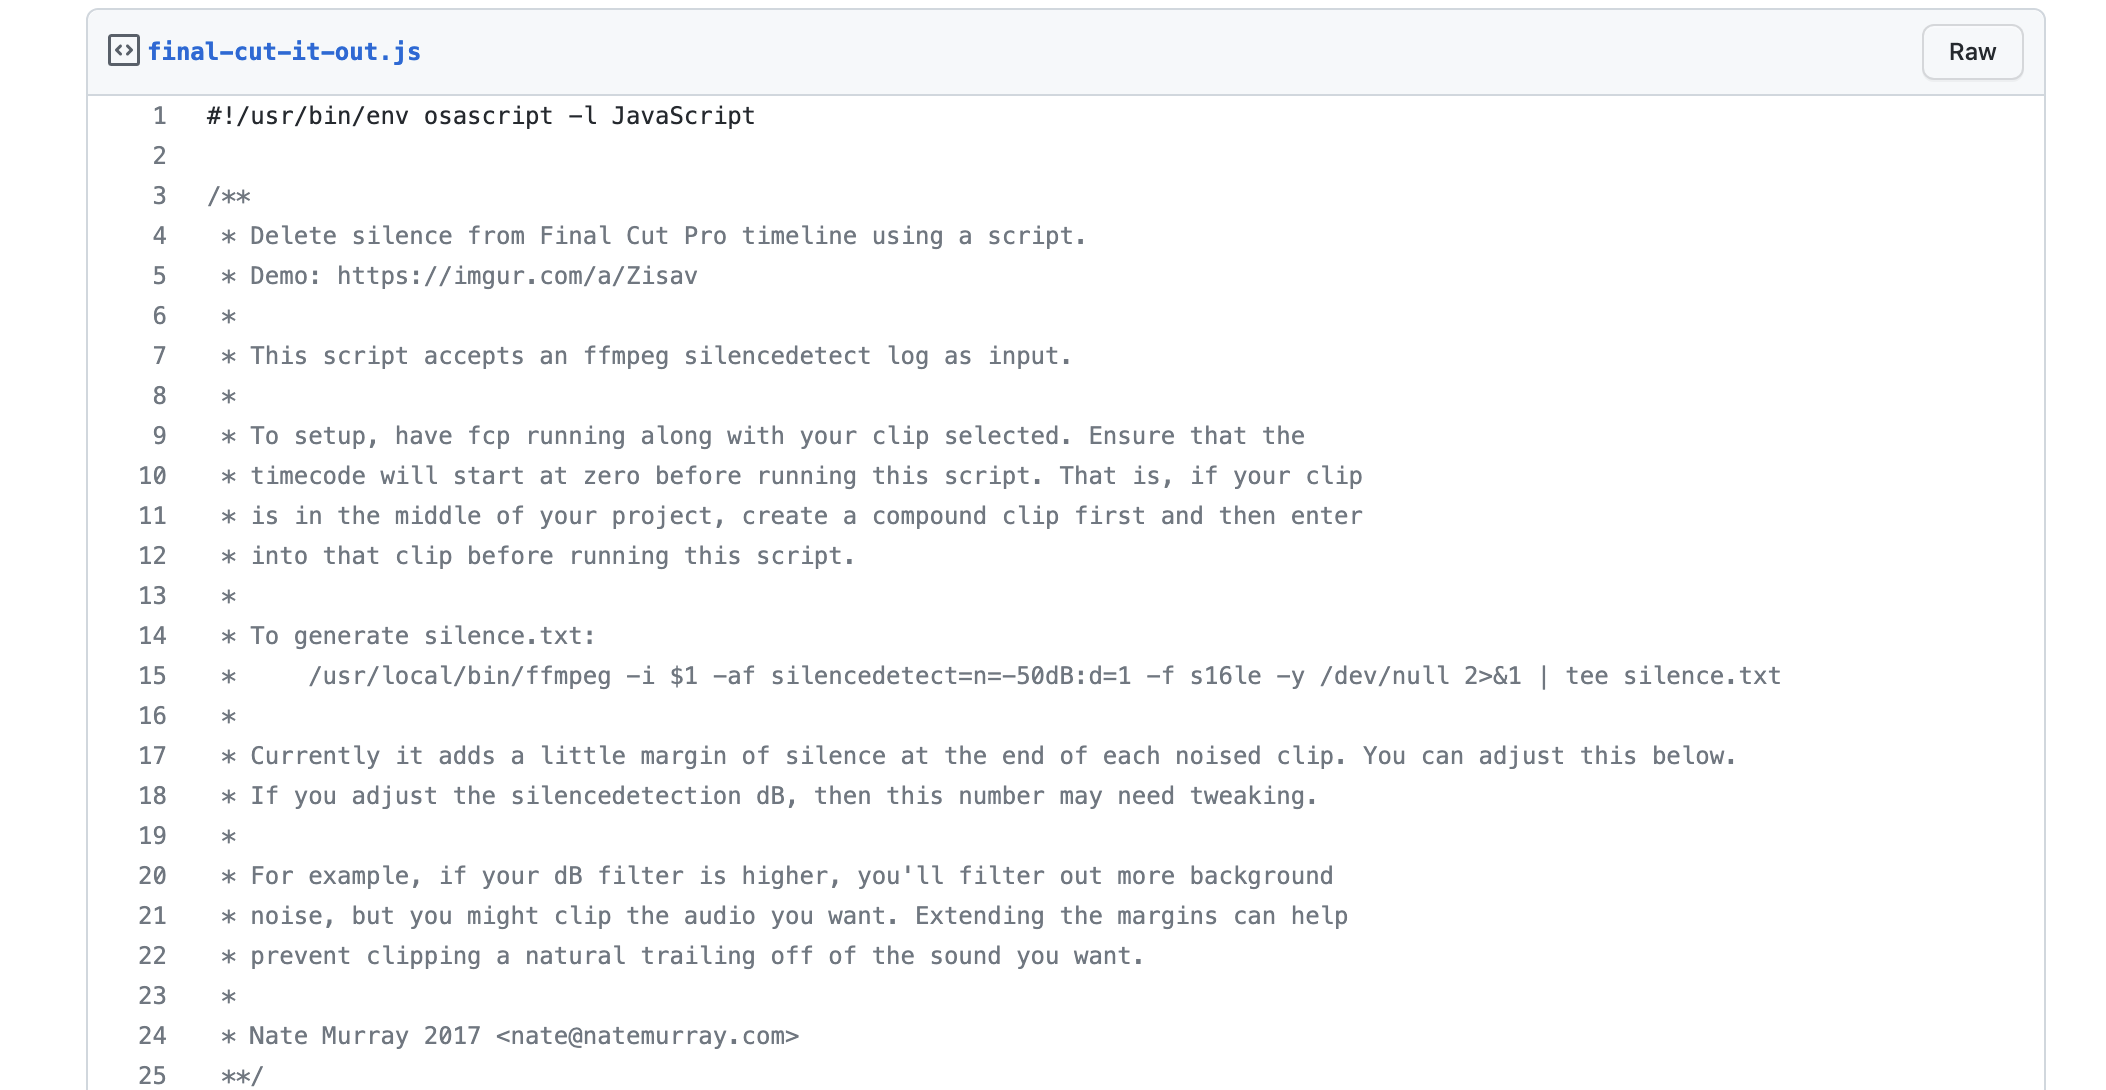Click the silence.txt text in the ffmpeg command

tap(1702, 676)
